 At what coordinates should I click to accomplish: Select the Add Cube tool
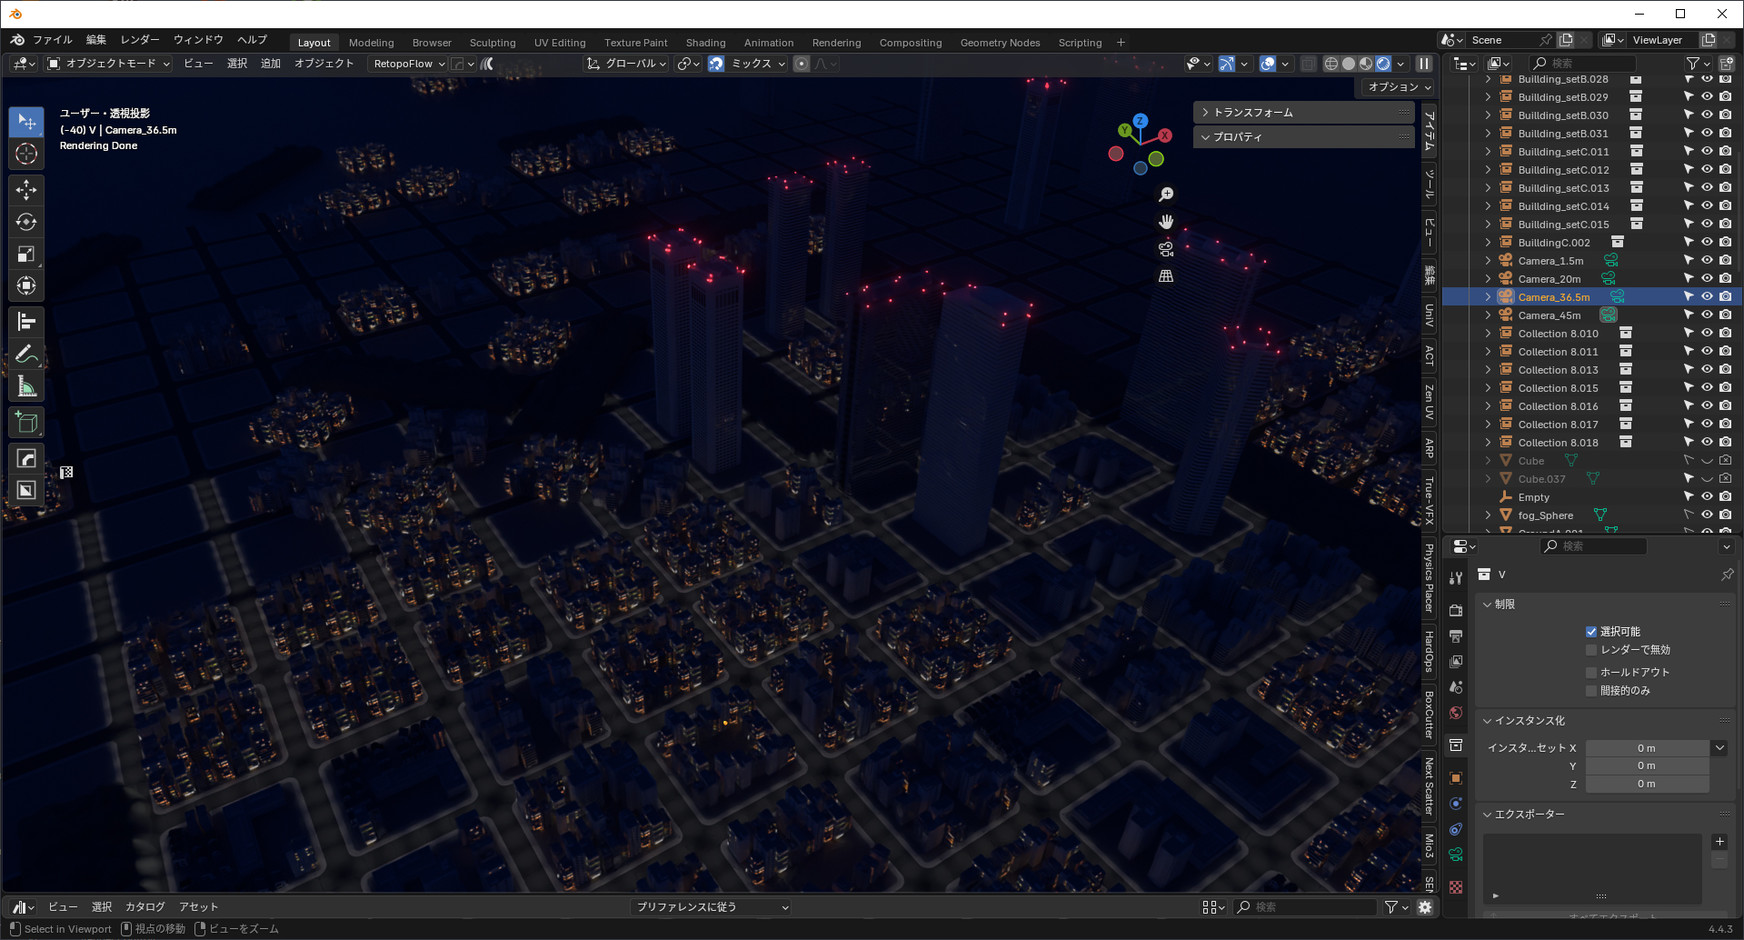26,422
